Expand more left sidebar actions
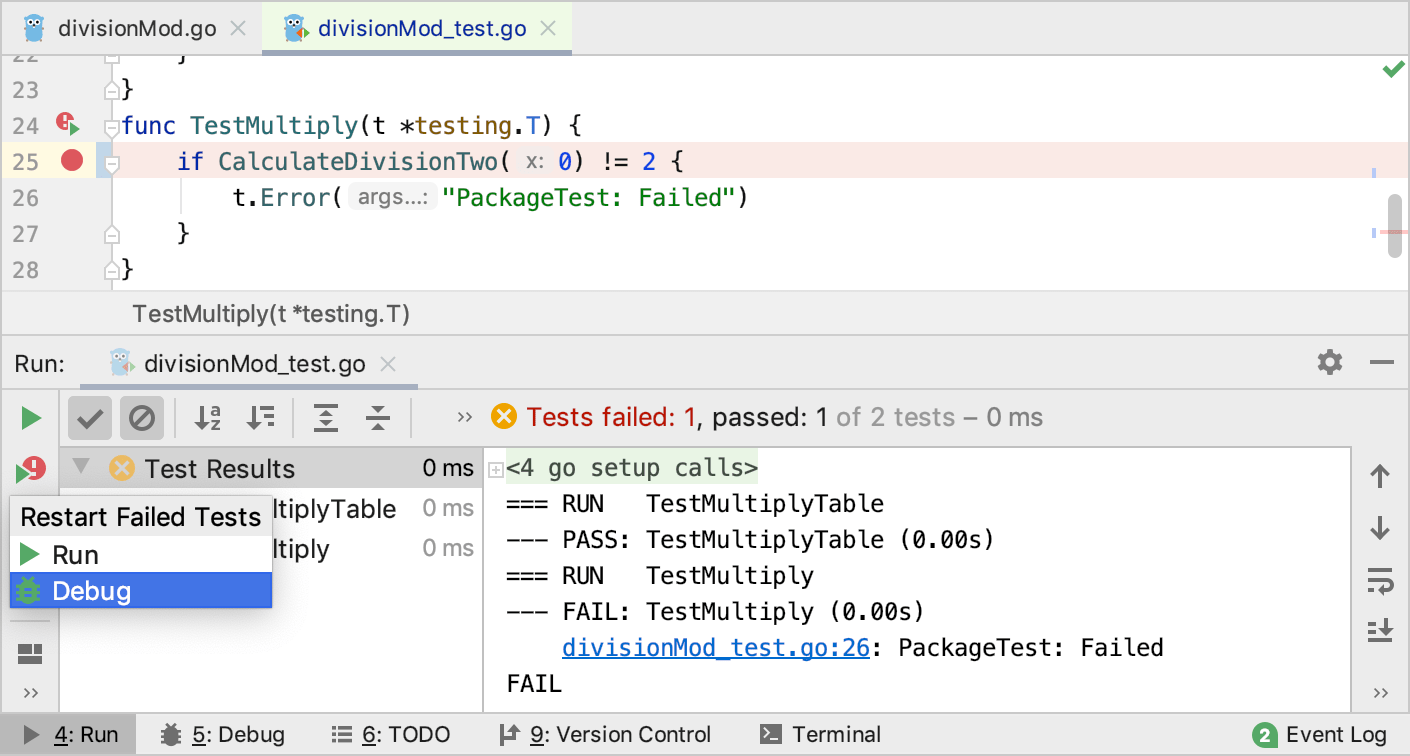Screen dimensions: 1410x756 coord(31,693)
